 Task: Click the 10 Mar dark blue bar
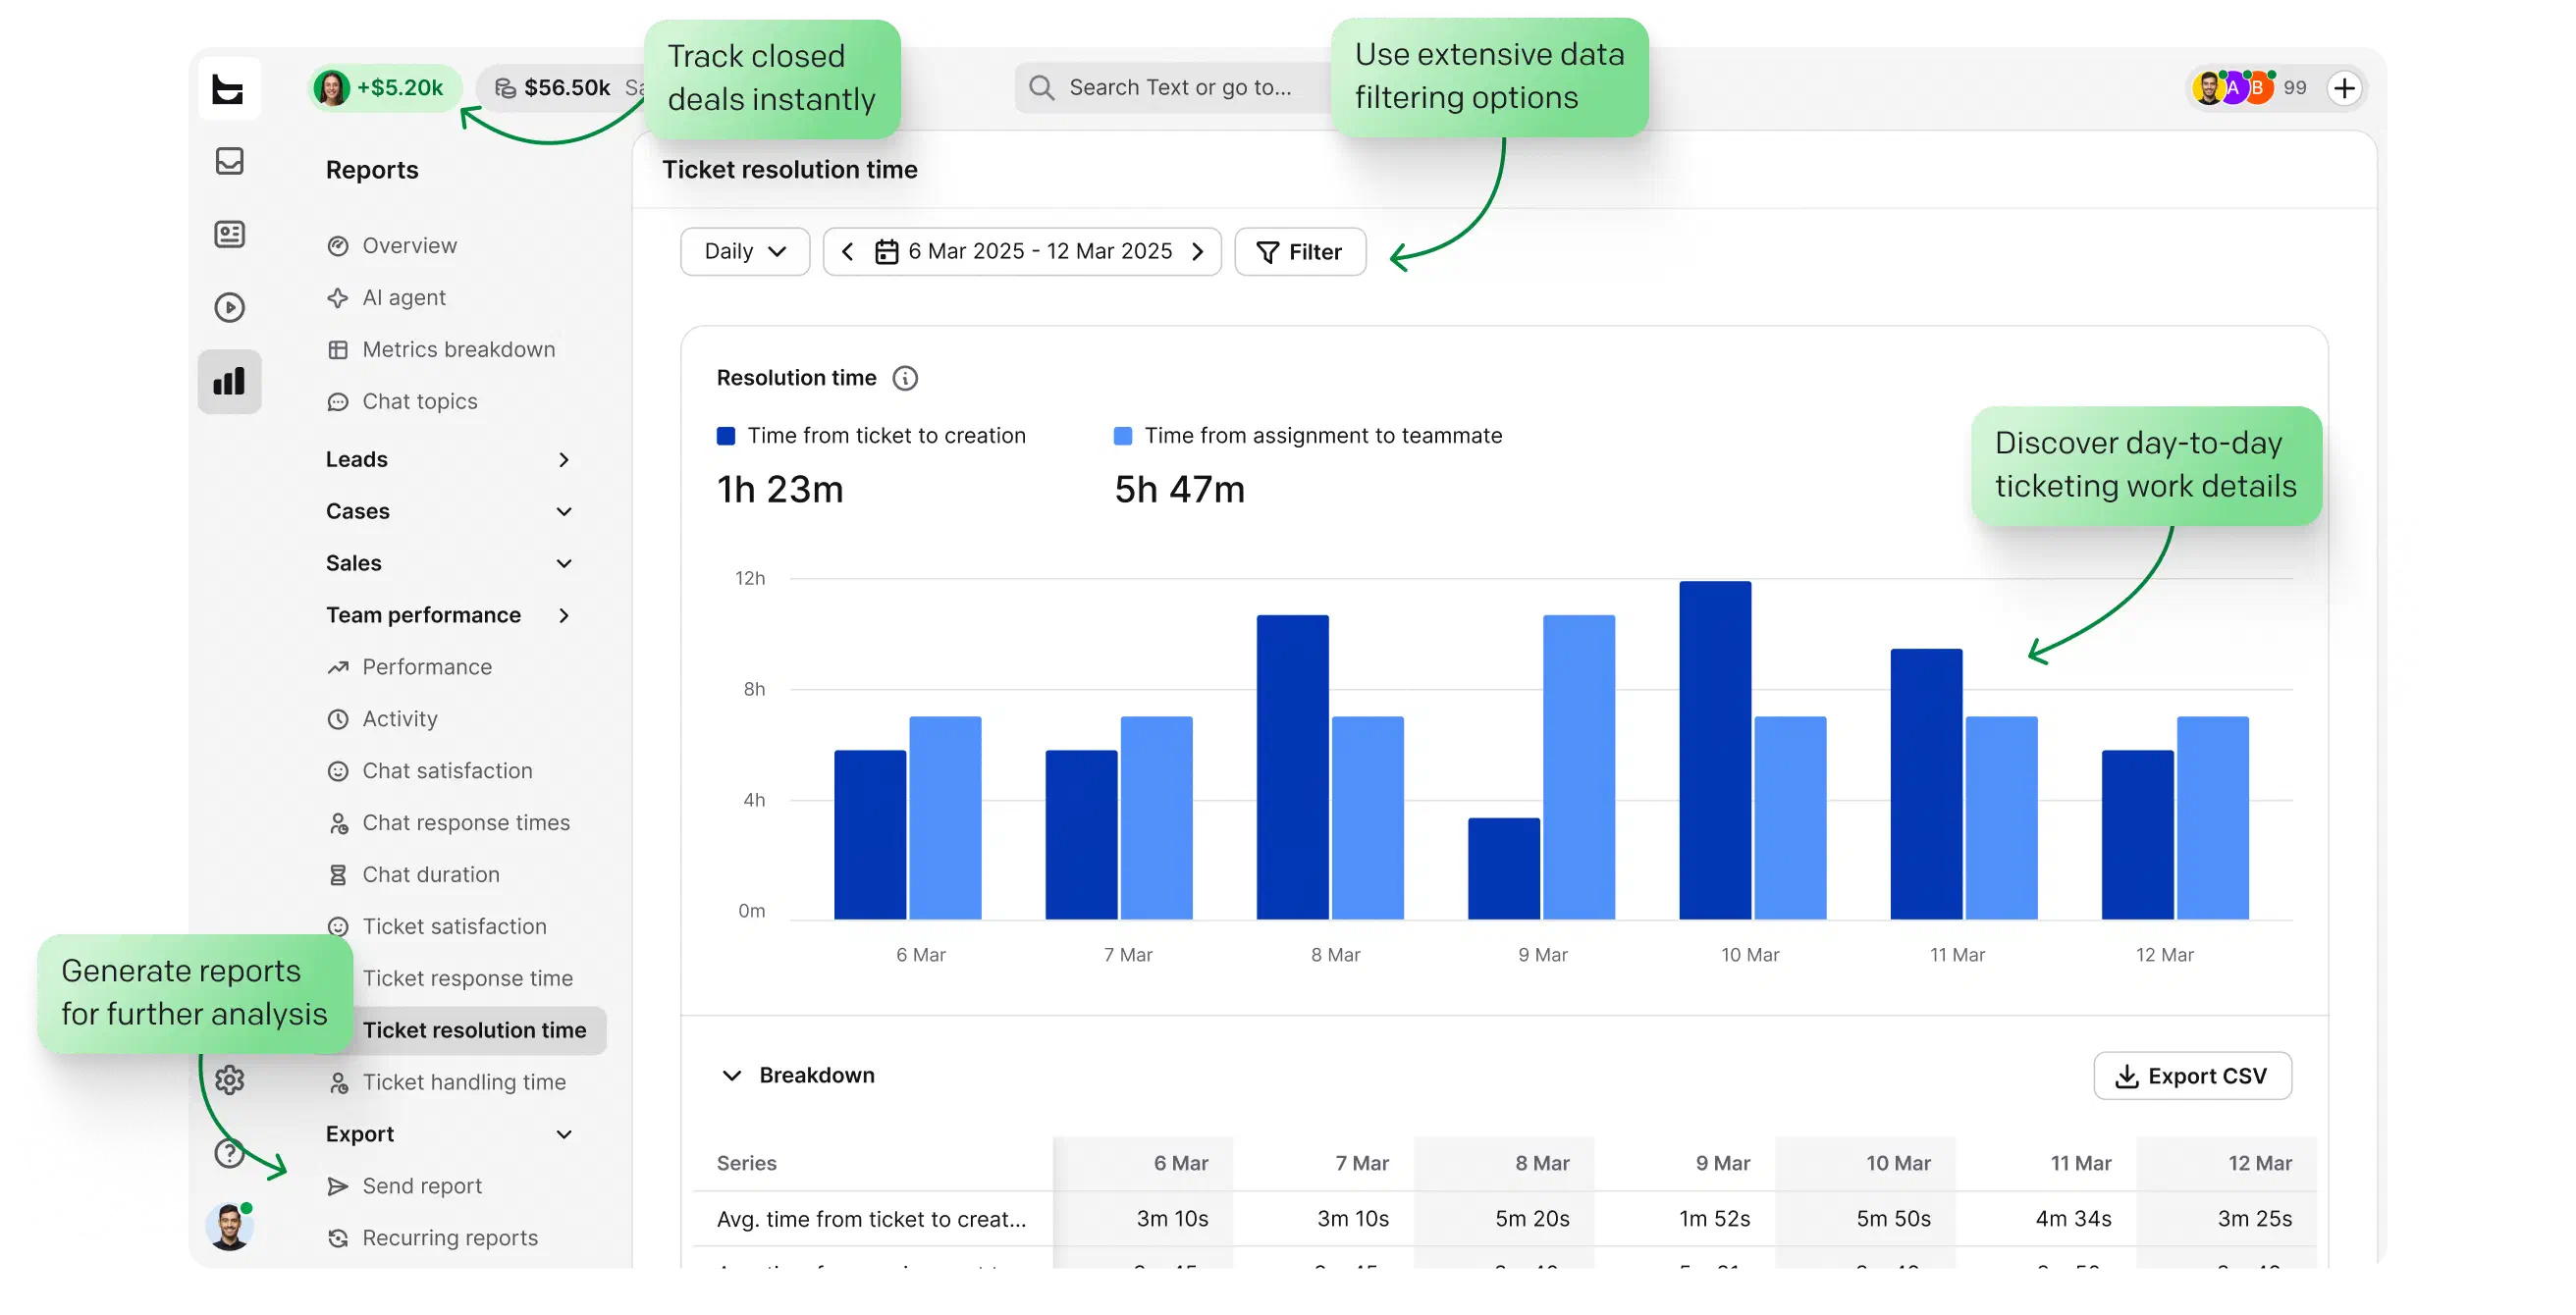click(x=1714, y=750)
